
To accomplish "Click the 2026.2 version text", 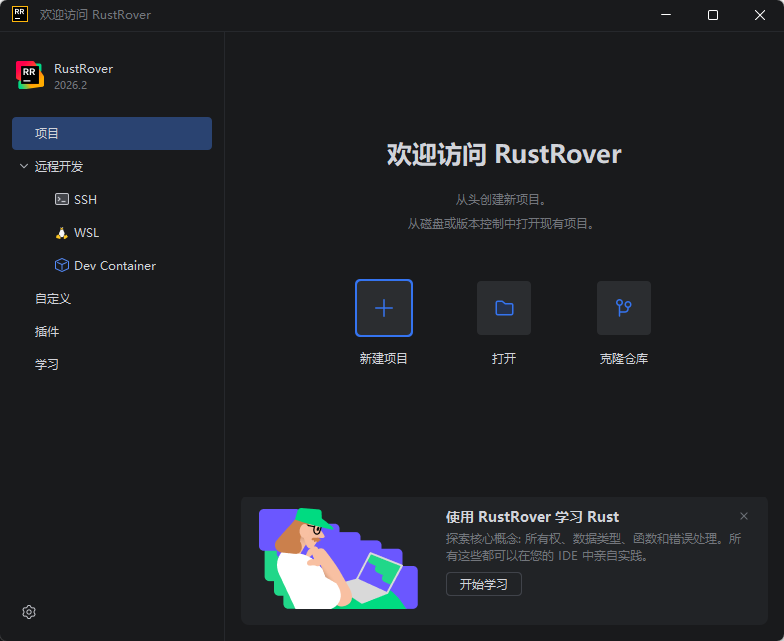I will [70, 85].
